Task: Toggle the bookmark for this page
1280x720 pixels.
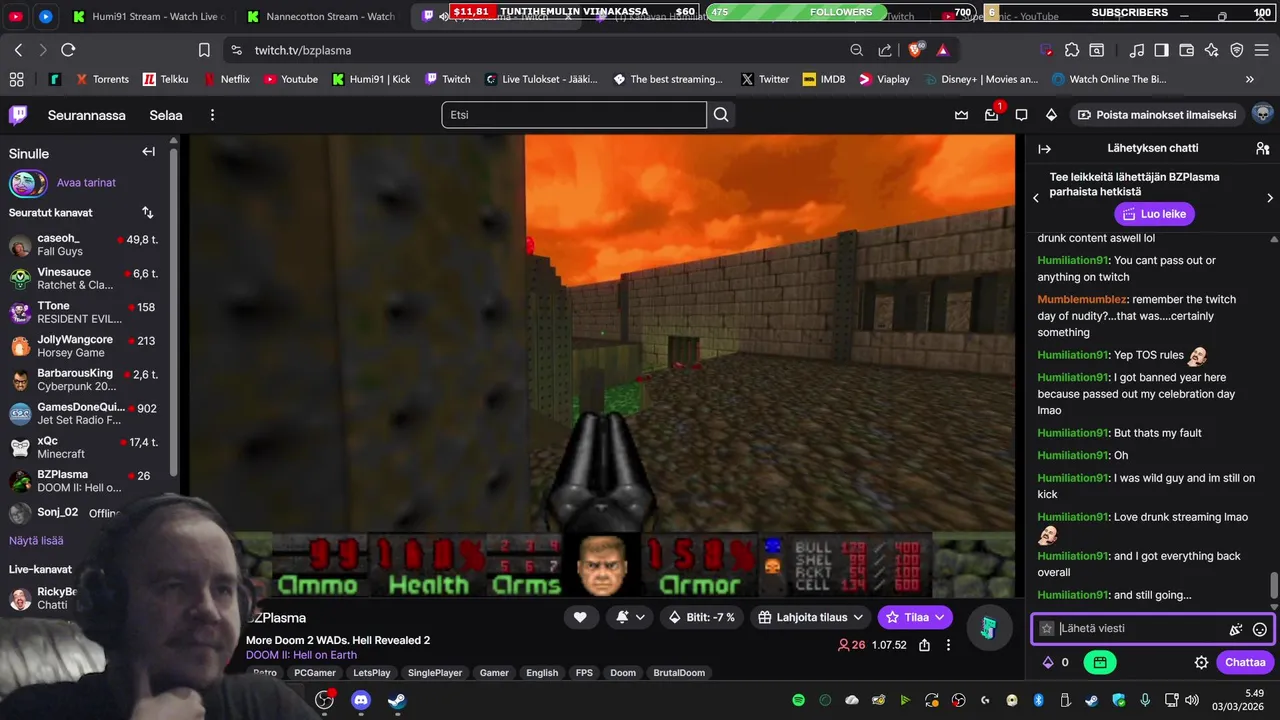Action: [204, 50]
